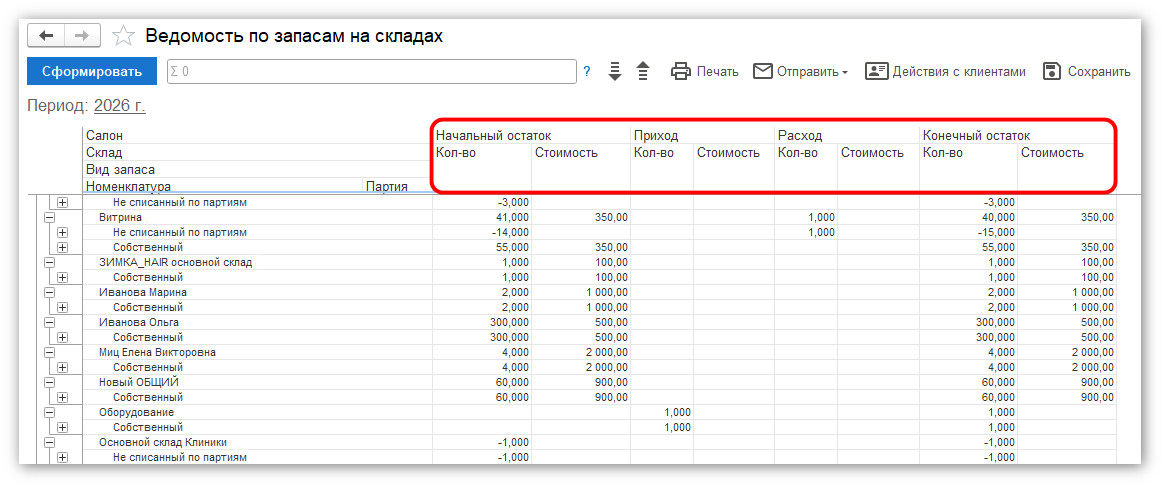Screen dimensions: 1161x484
Task: Collapse the Иванова Ольга group
Action: (50, 323)
